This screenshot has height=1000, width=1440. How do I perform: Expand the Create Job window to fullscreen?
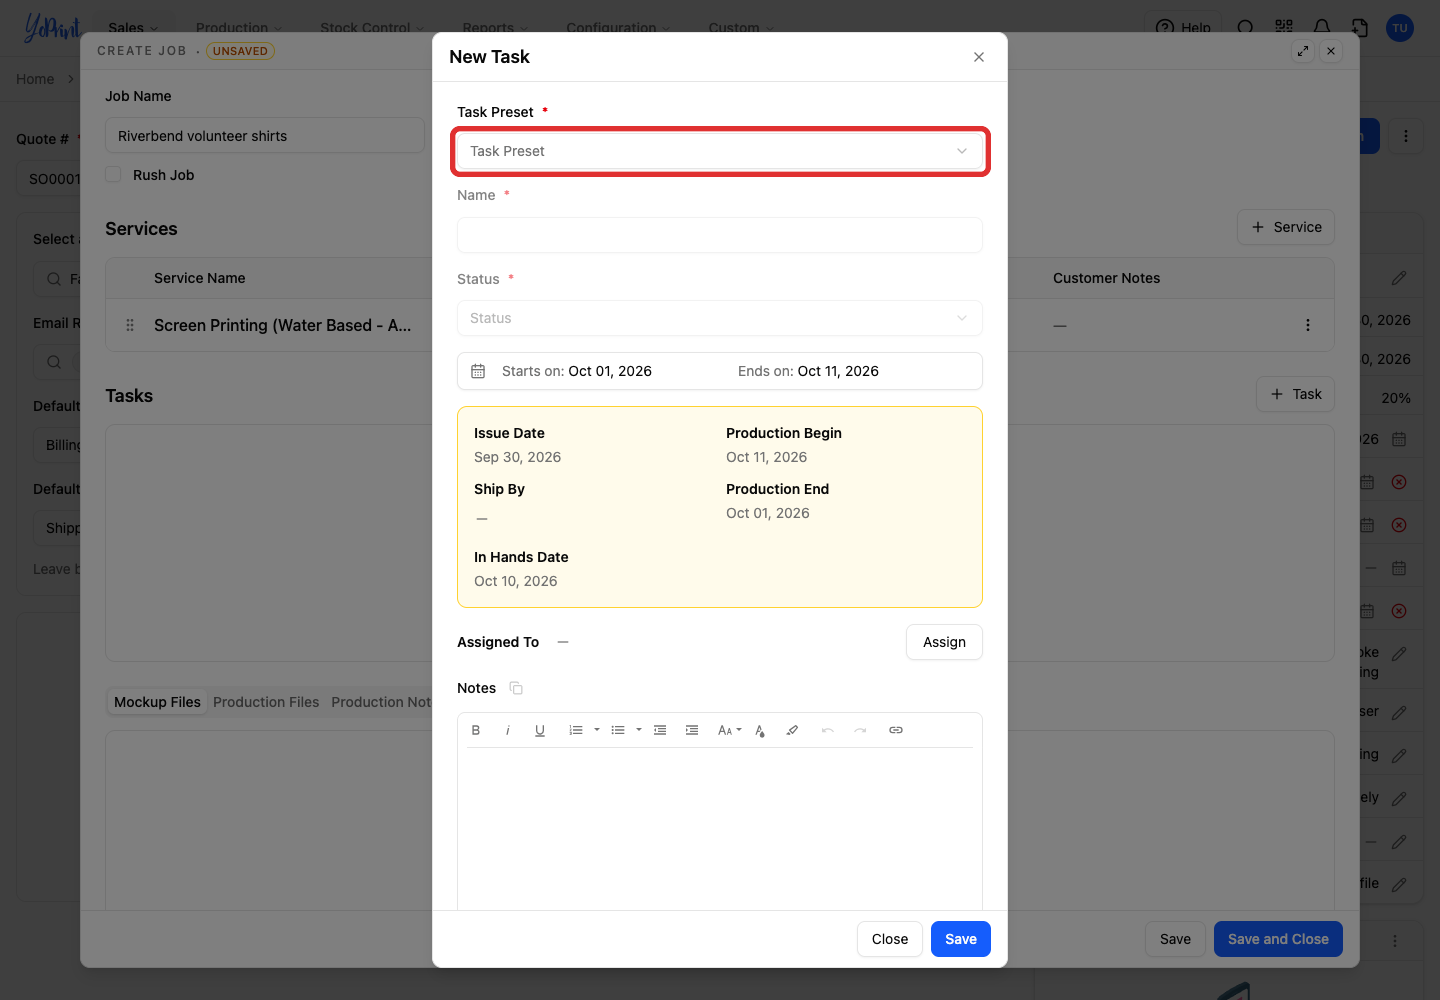click(1303, 50)
